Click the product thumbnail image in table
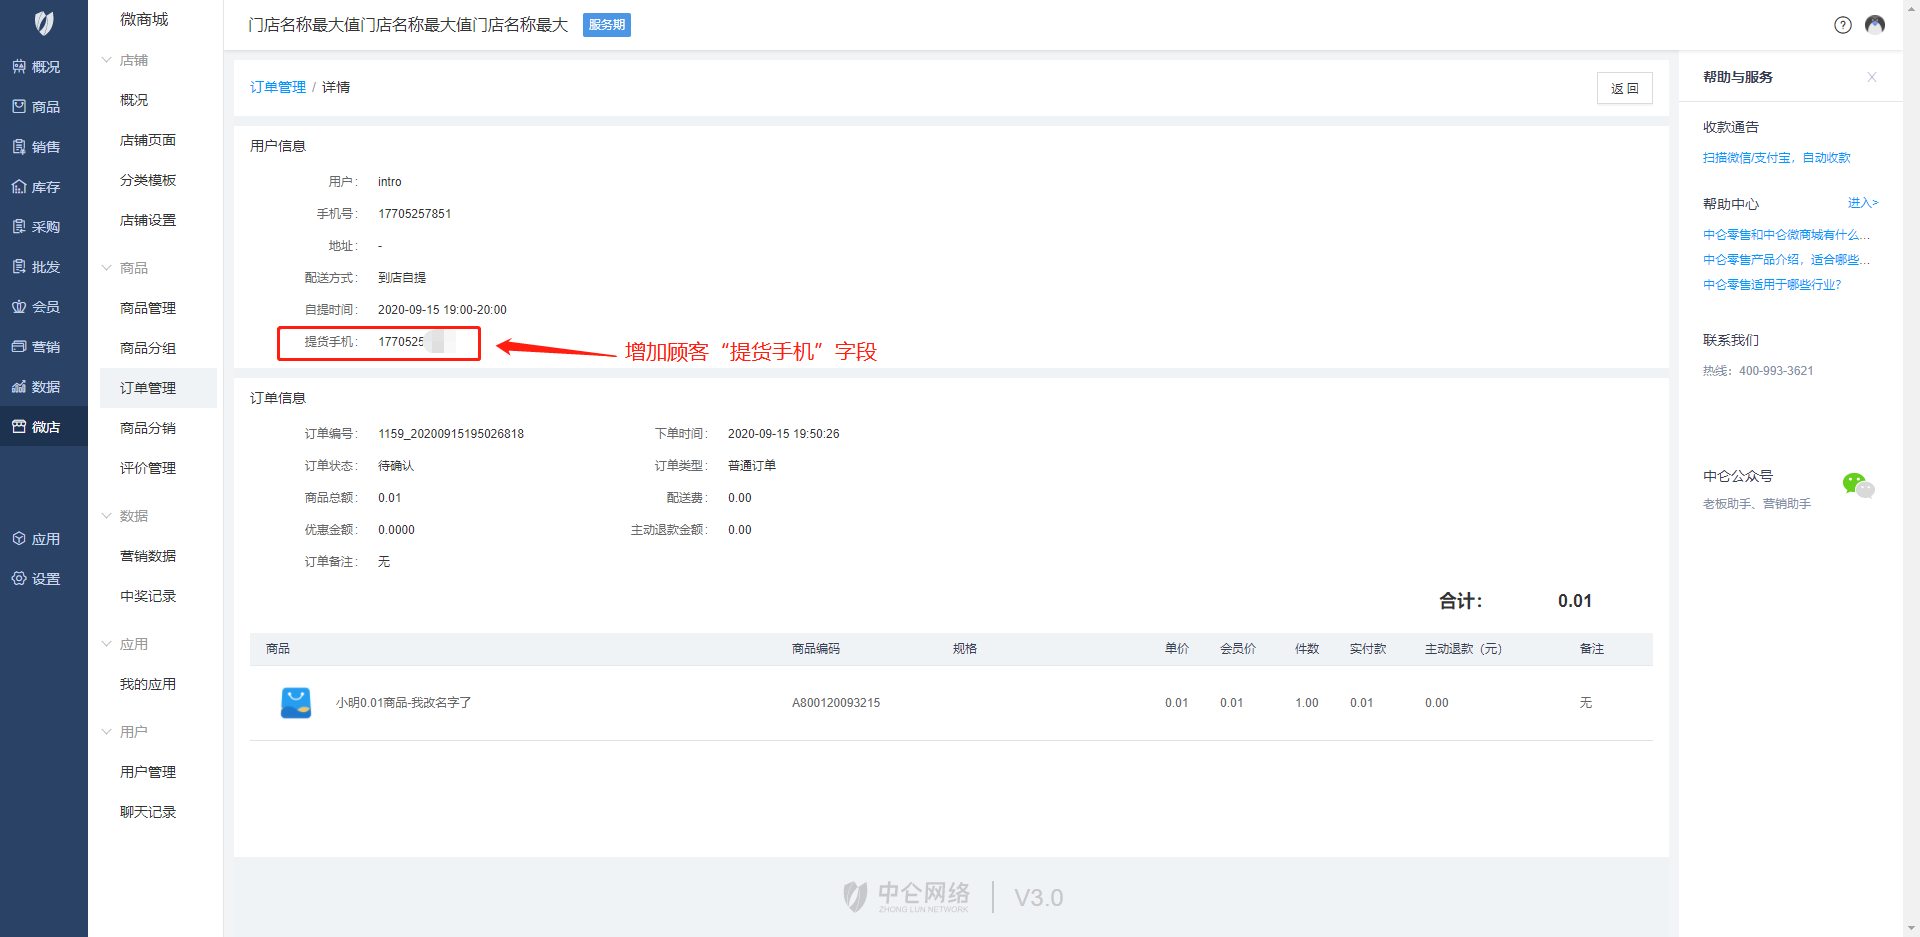Viewport: 1920px width, 937px height. tap(296, 703)
